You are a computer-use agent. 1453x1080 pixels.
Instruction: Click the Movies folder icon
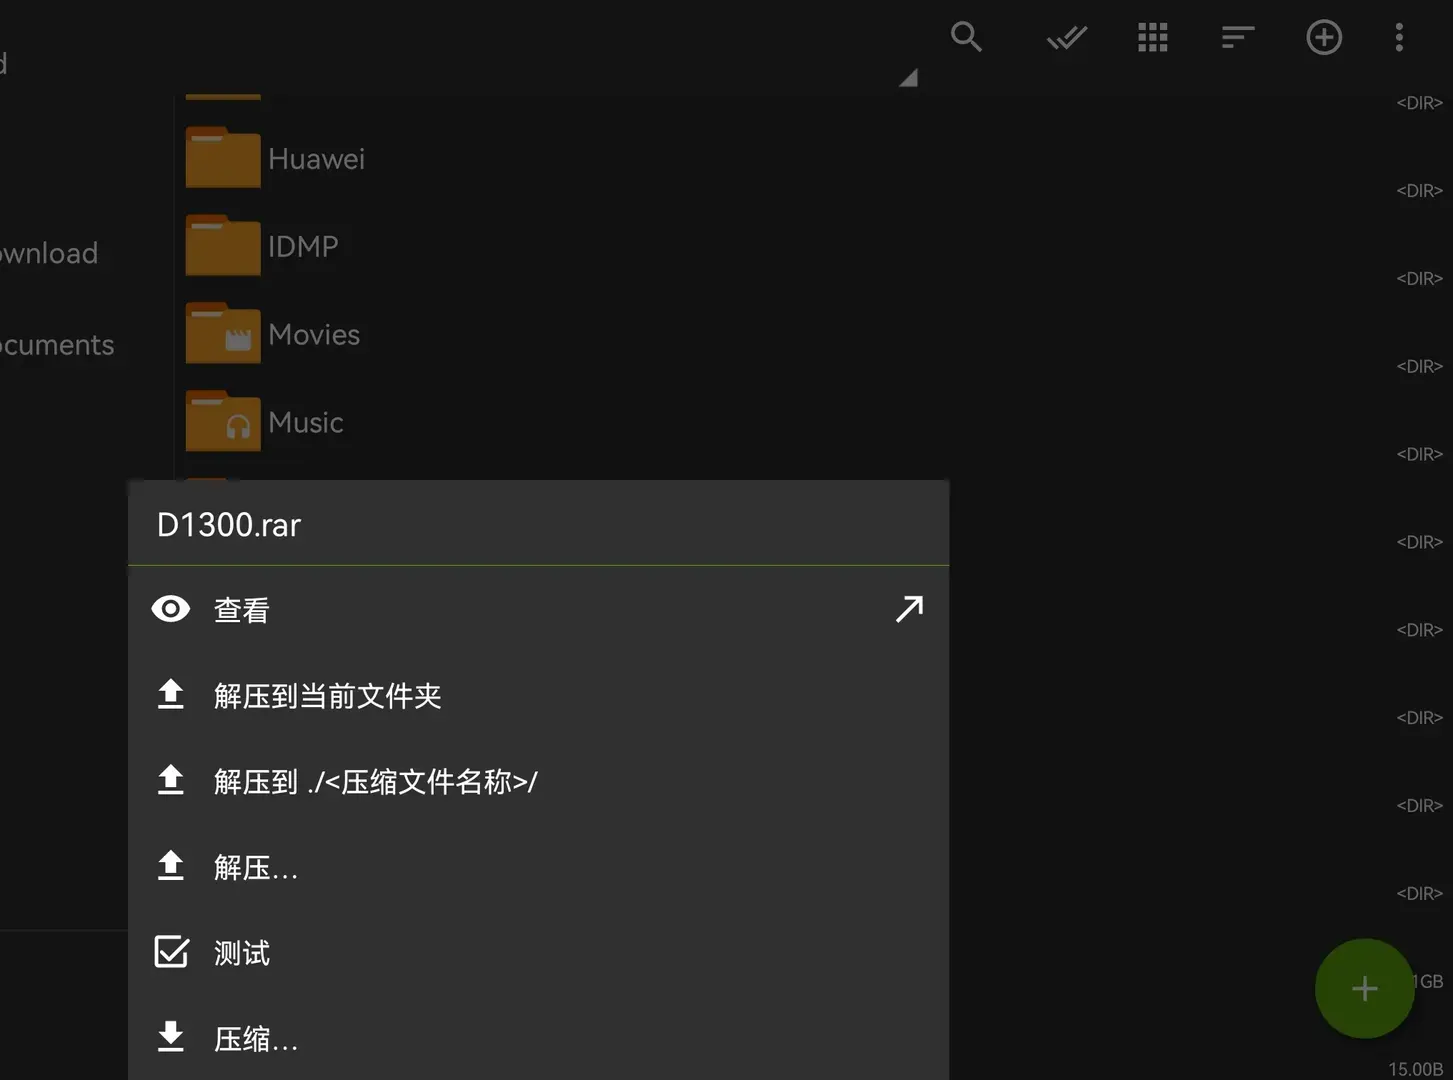(223, 334)
